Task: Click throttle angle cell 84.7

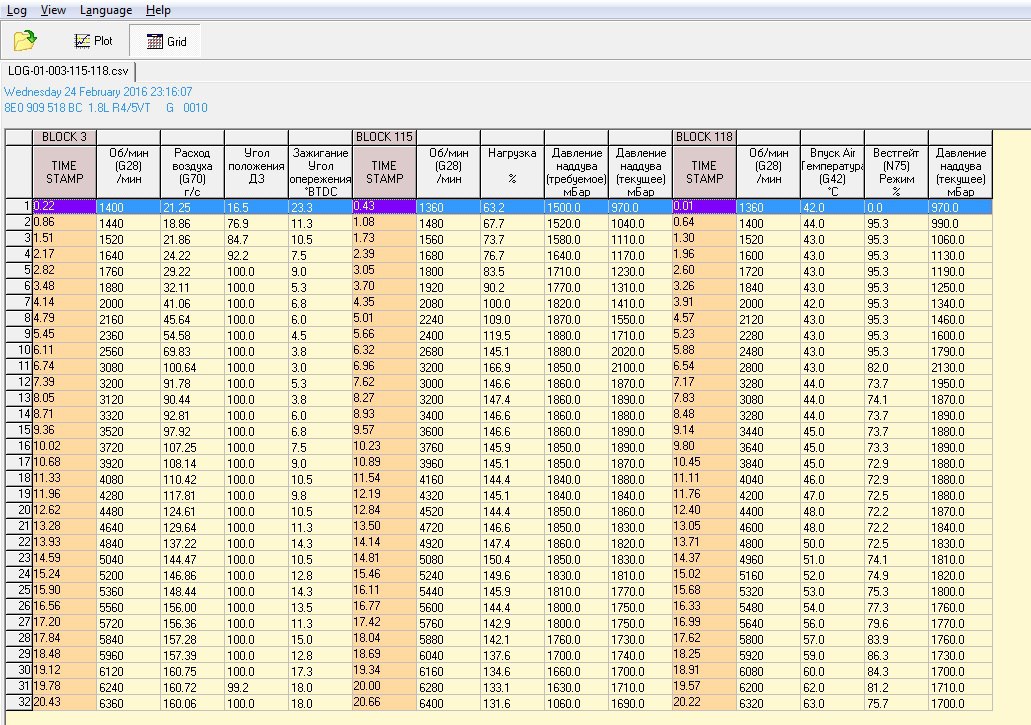Action: click(256, 239)
